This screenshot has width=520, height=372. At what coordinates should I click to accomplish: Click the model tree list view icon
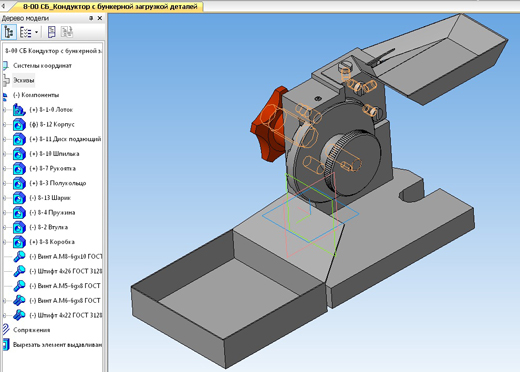(26, 32)
